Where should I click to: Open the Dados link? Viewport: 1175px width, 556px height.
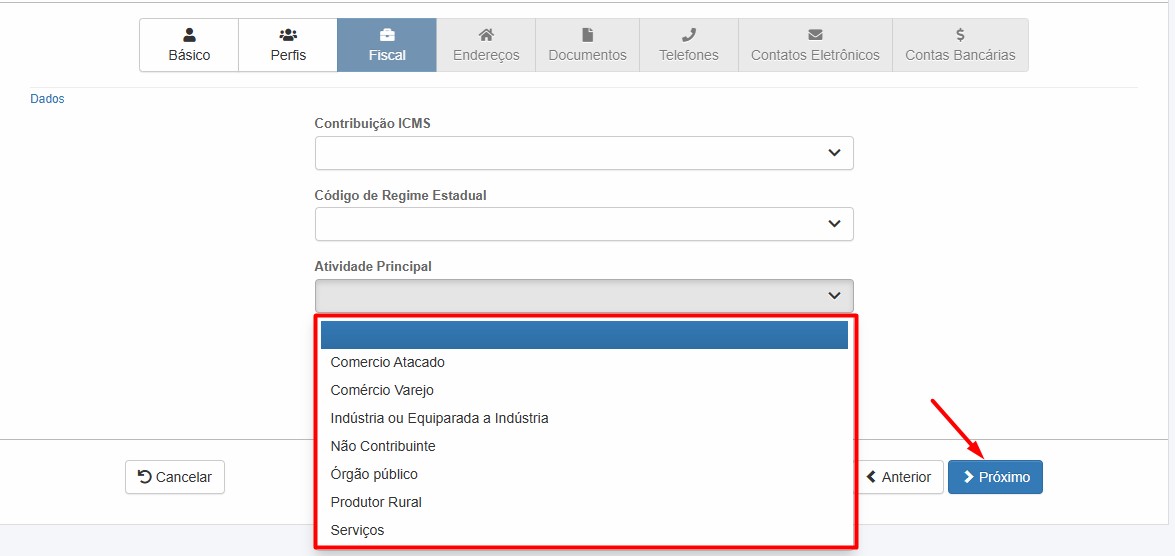pos(47,99)
